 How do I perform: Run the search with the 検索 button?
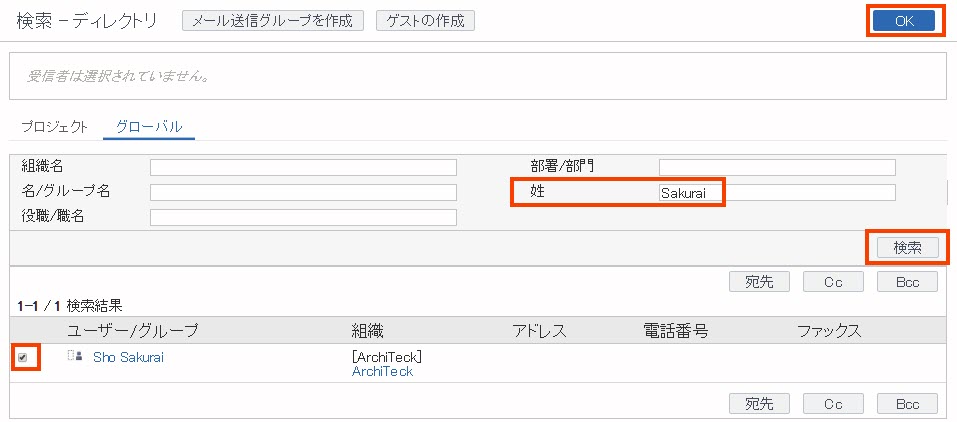point(907,248)
